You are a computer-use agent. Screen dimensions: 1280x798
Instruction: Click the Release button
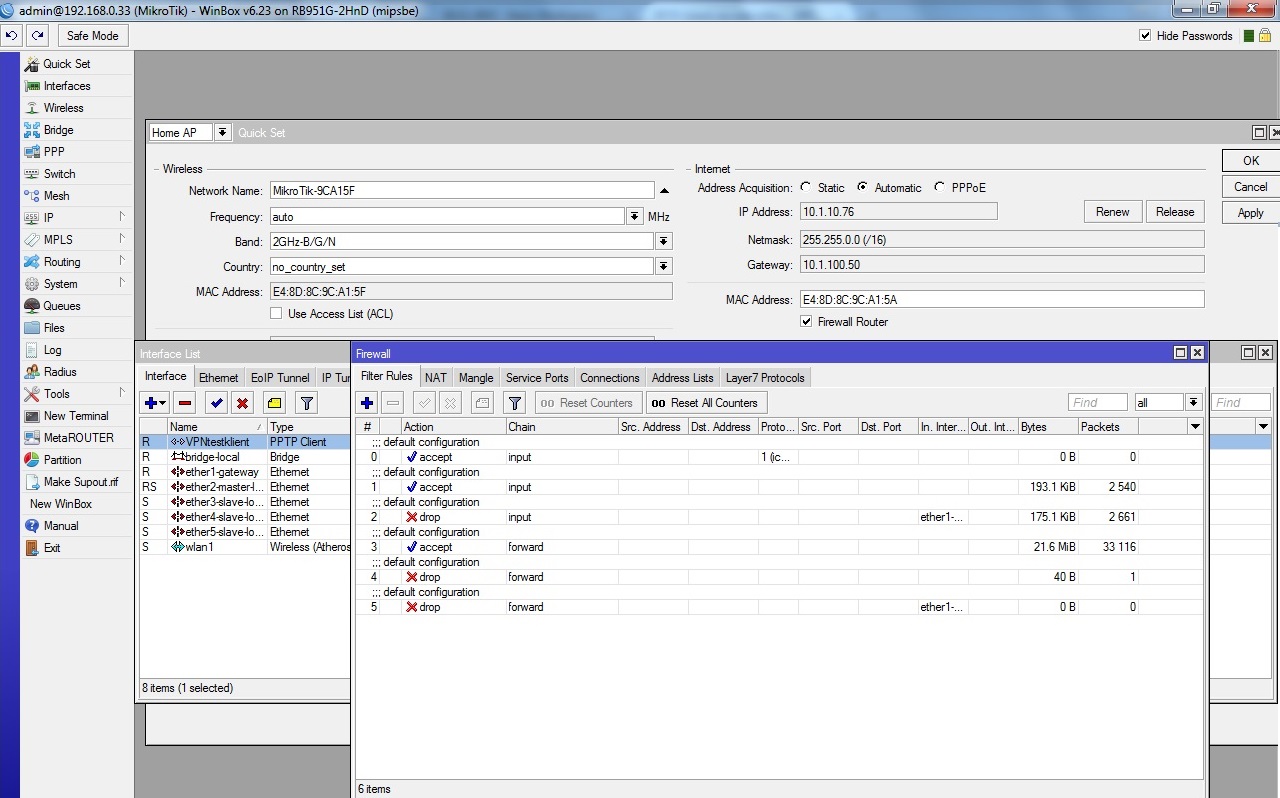[1175, 212]
